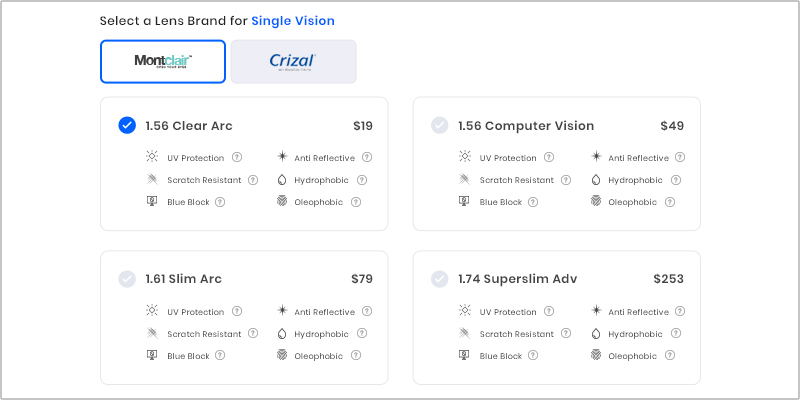View Oleophobic help in 1.74 Superslim Adv
This screenshot has height=400, width=800.
pyautogui.click(x=670, y=355)
